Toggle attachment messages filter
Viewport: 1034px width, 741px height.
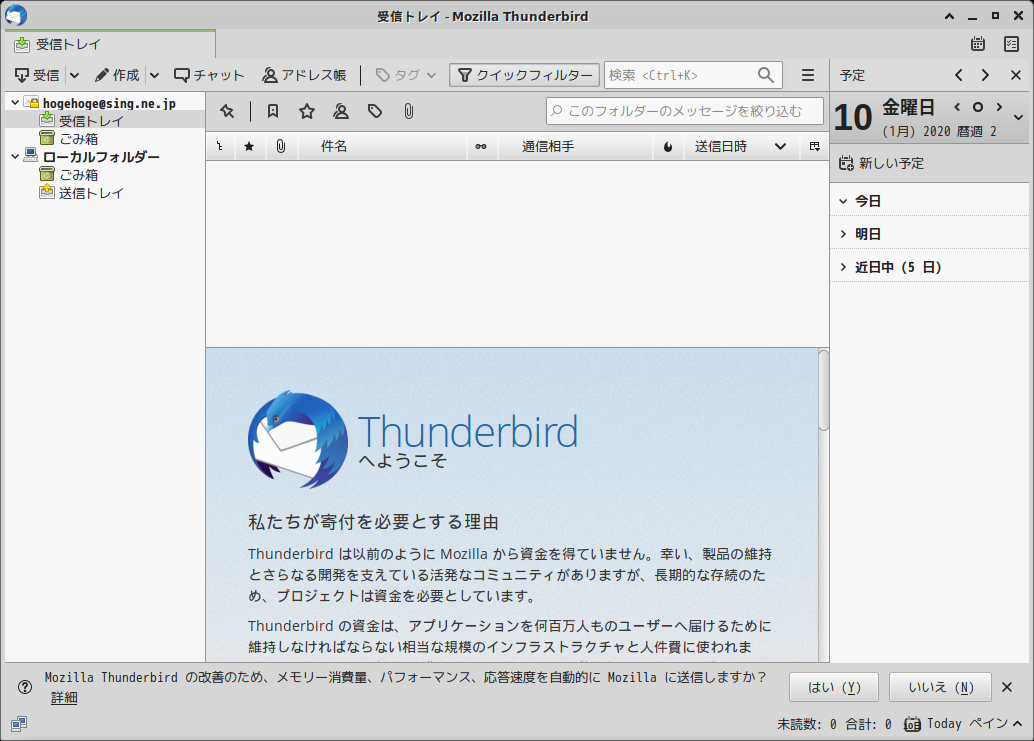coord(409,111)
